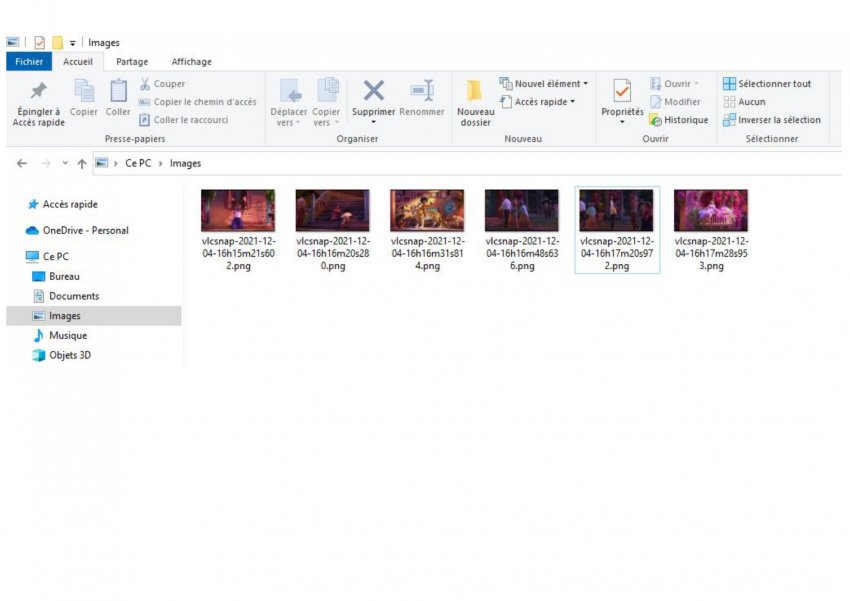Image resolution: width=850 pixels, height=601 pixels.
Task: Click Sélectionner tout
Action: click(767, 84)
